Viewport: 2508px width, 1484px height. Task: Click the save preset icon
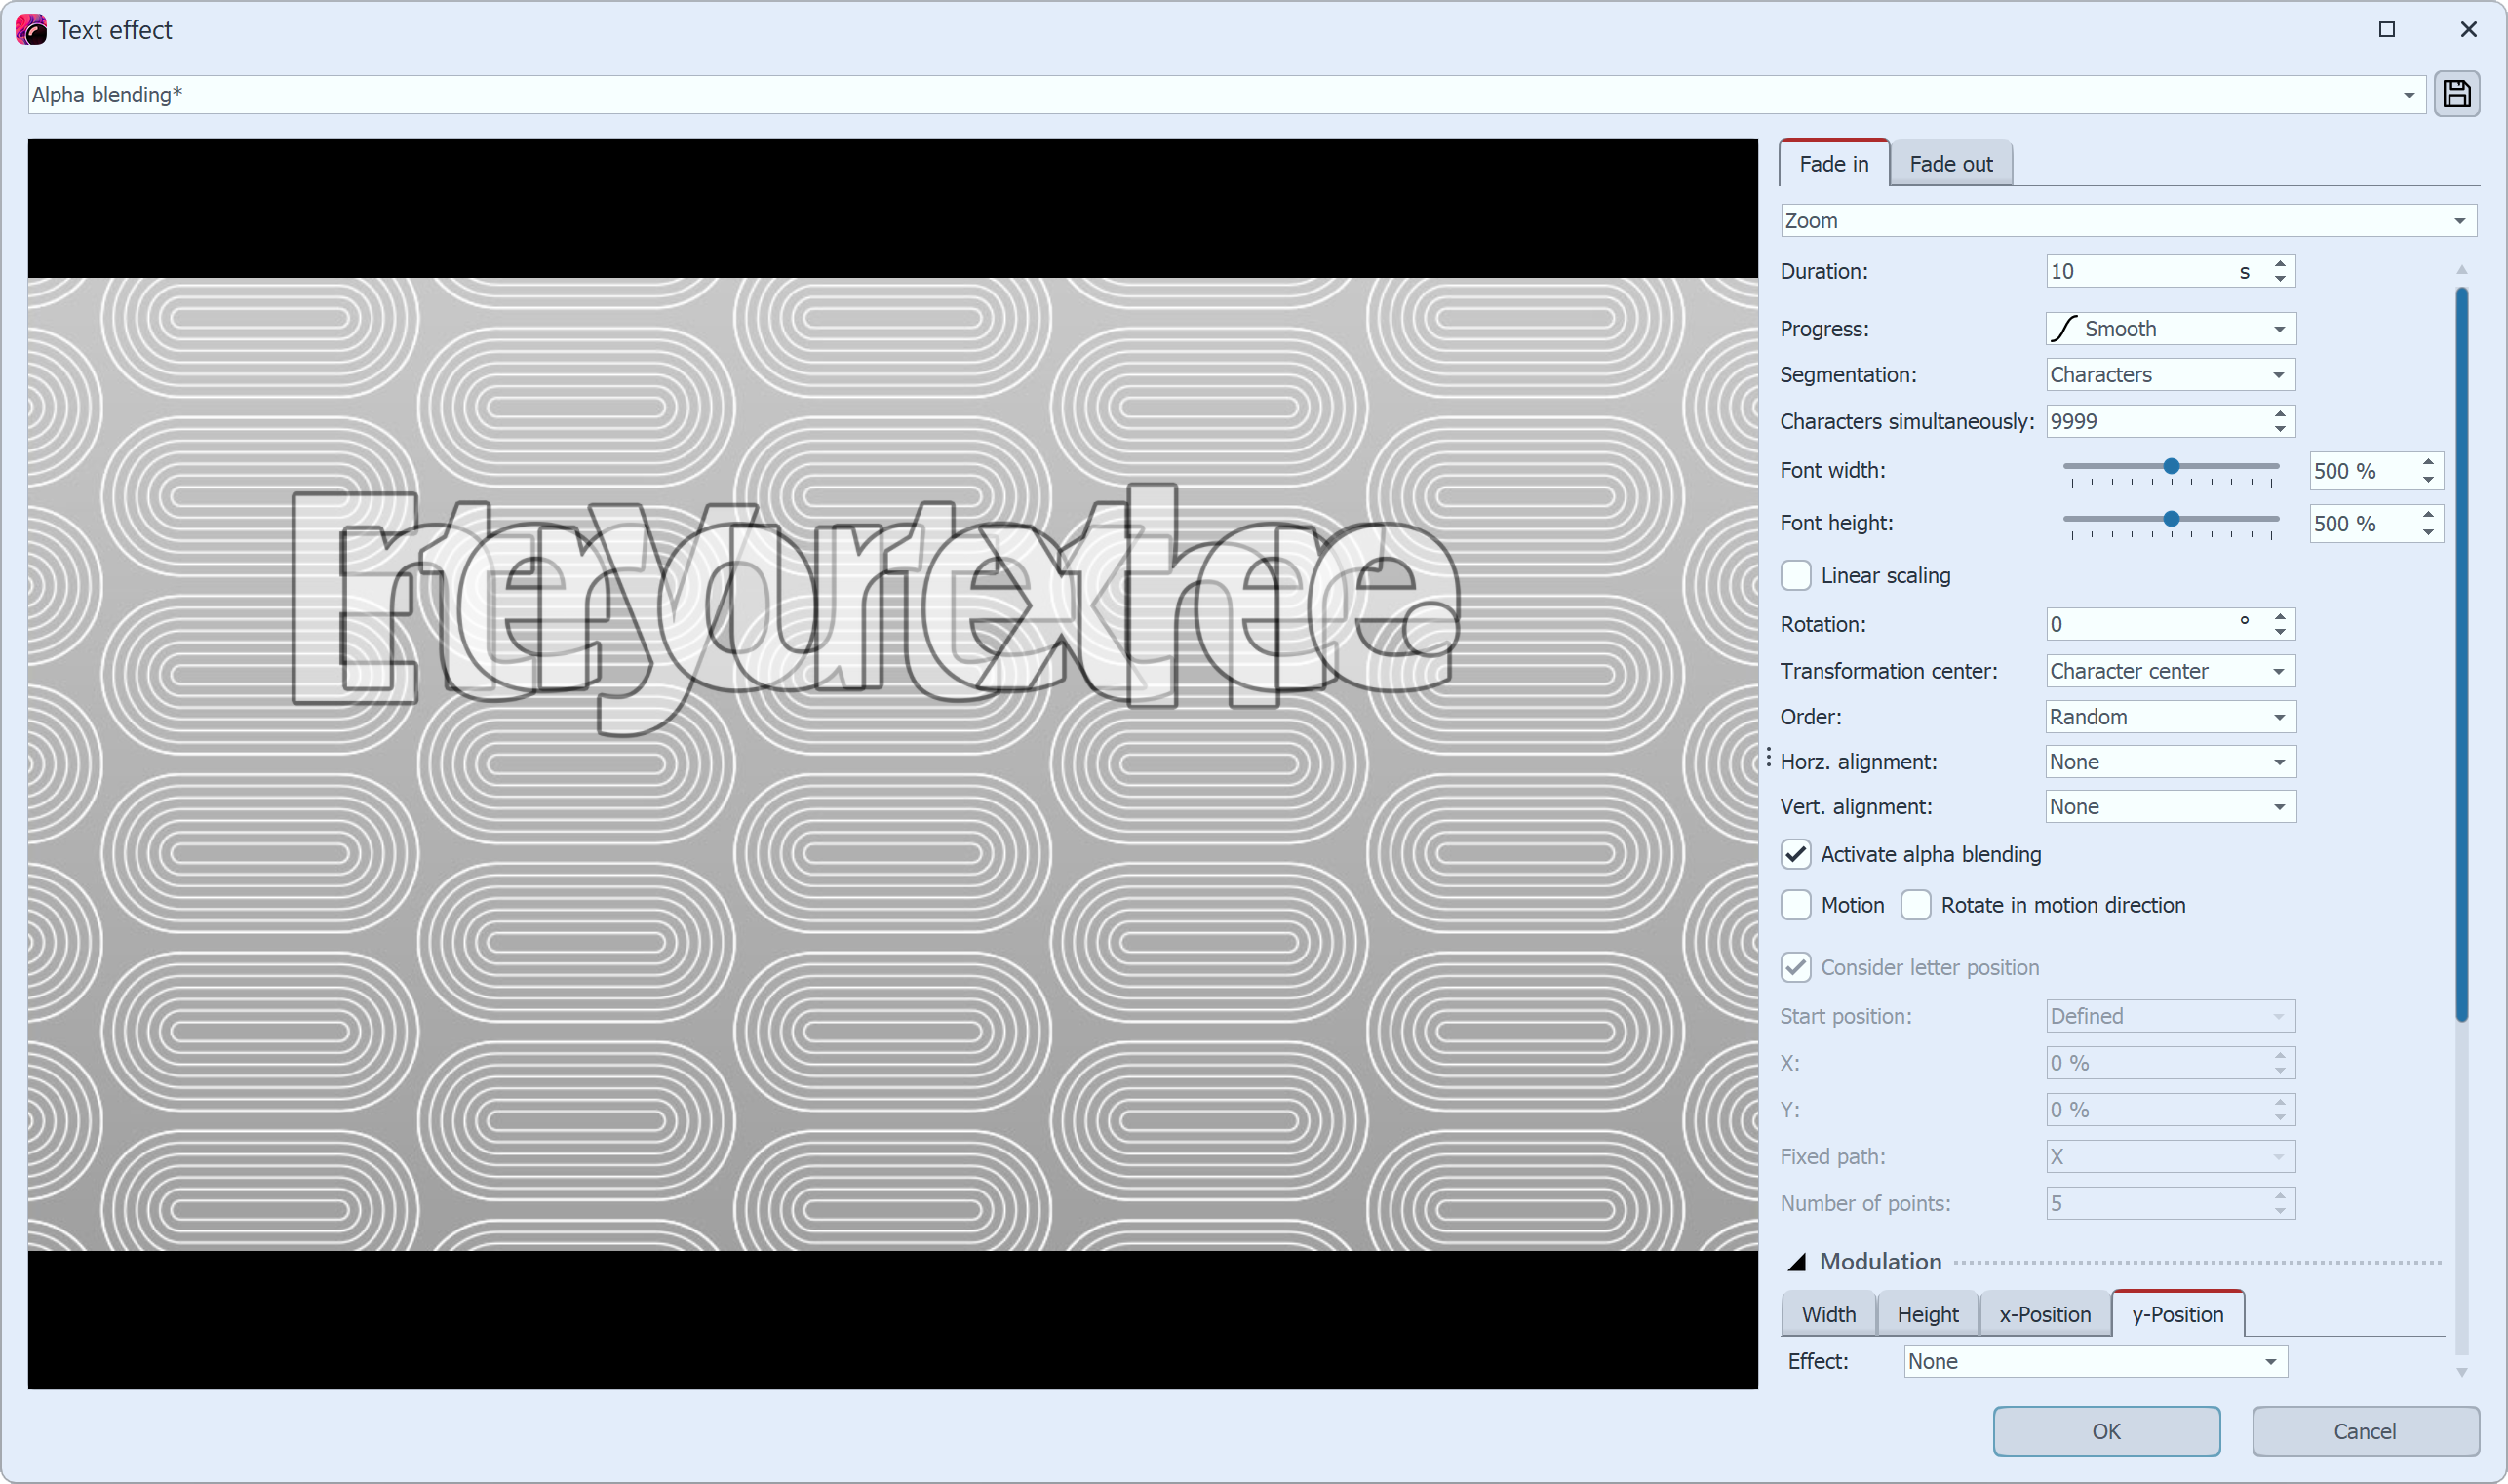2456,94
